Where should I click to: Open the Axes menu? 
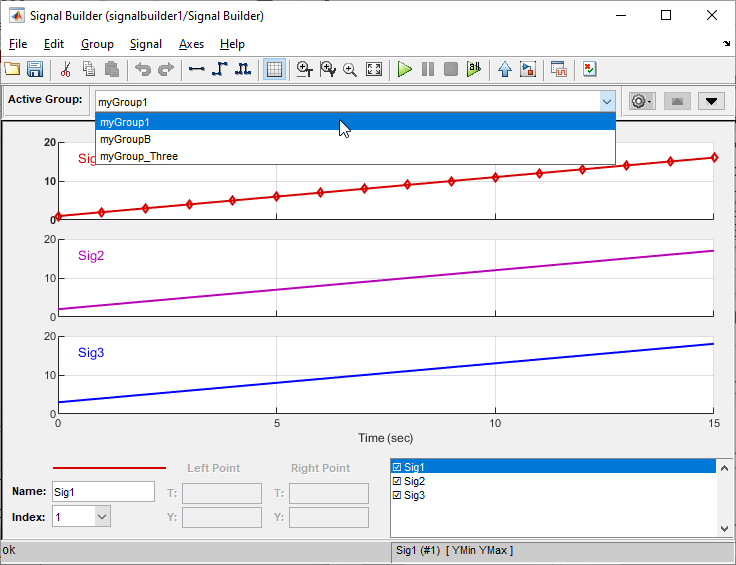click(x=191, y=44)
